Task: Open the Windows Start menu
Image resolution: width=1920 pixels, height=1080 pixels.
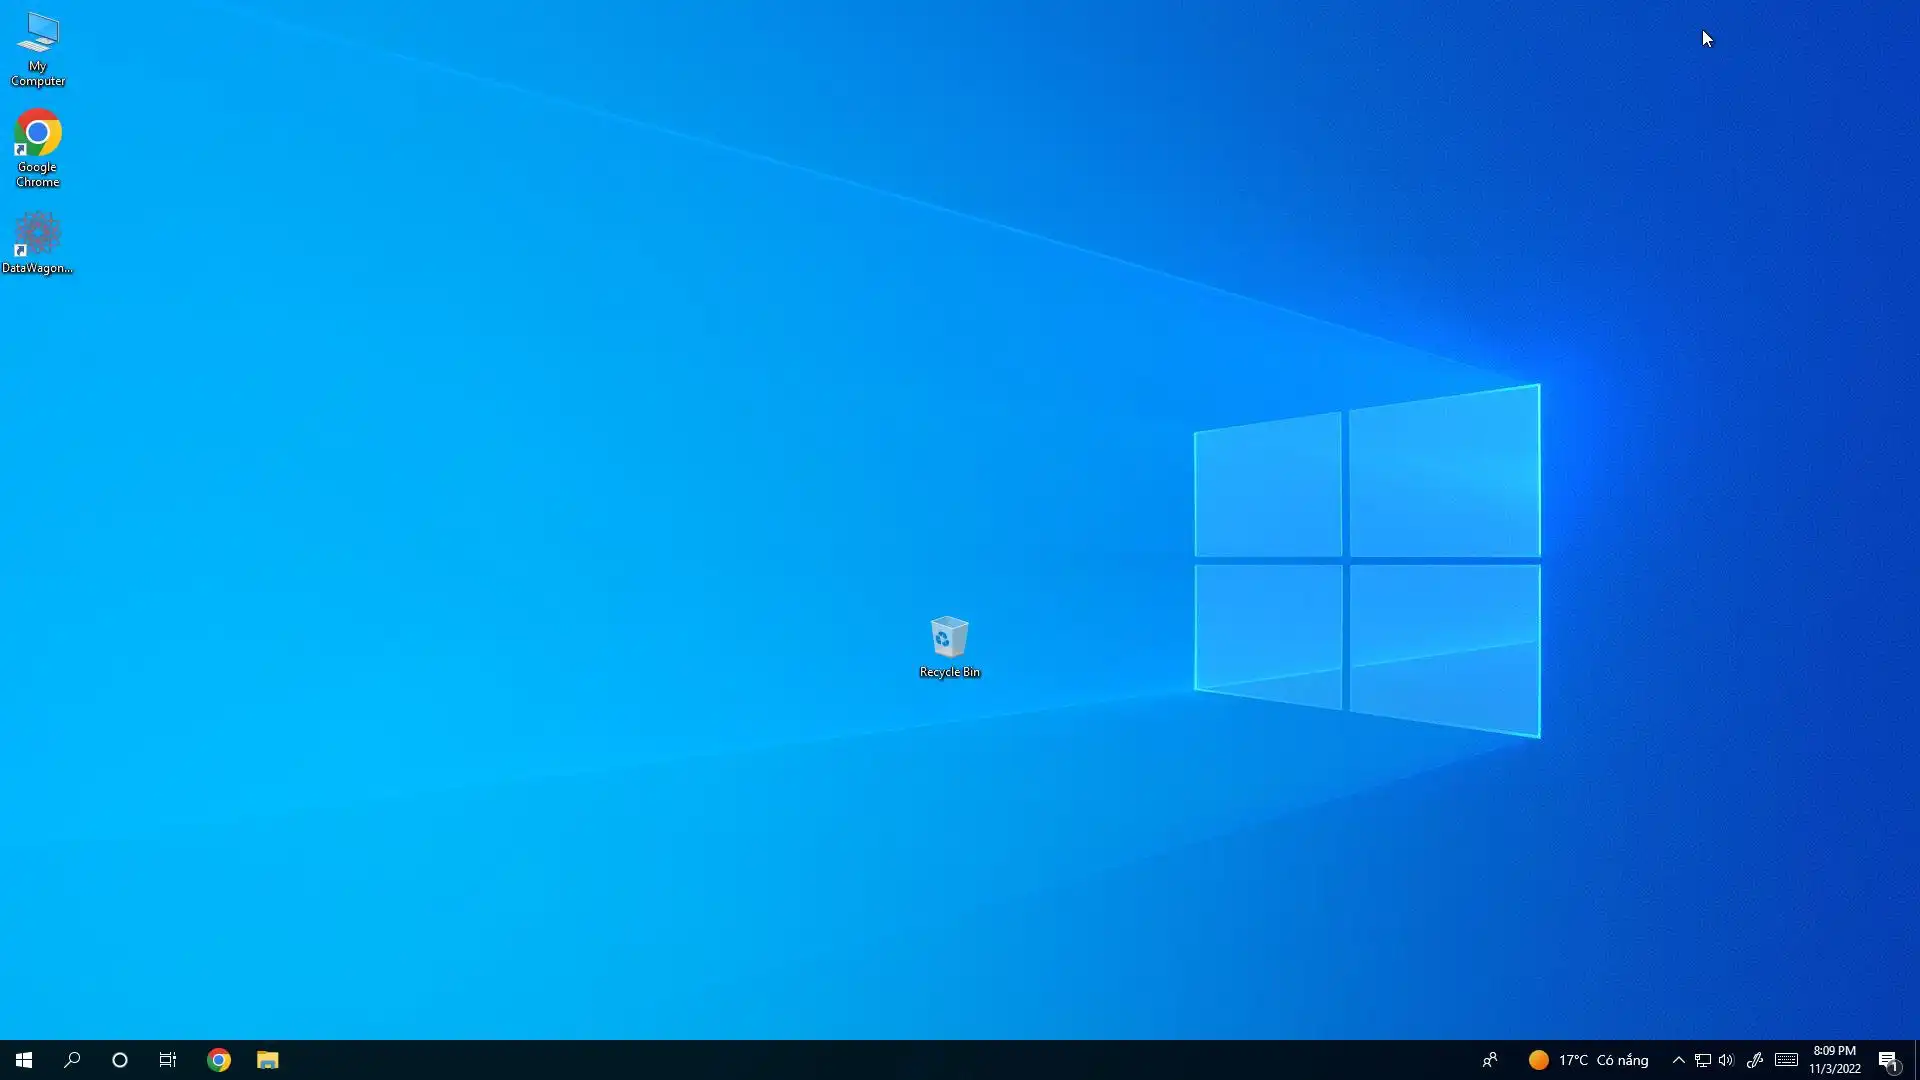Action: (x=24, y=1060)
